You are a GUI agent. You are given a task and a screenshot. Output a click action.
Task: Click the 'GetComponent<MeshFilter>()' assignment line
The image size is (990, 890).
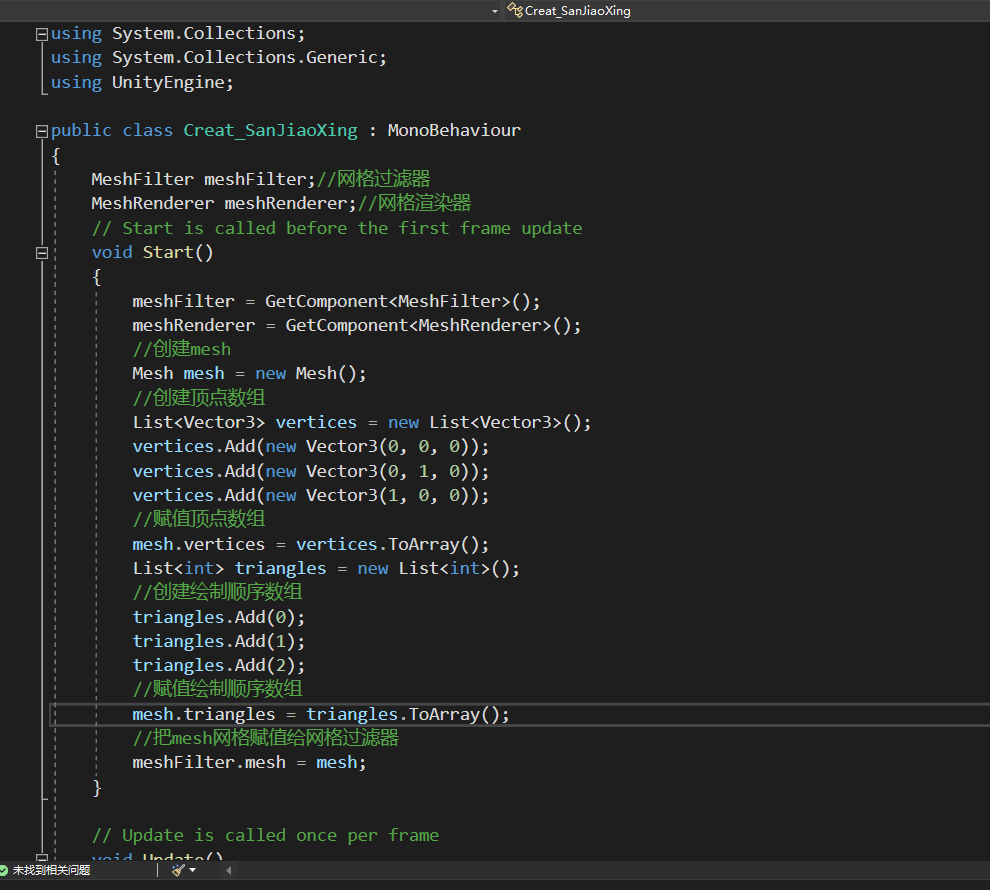[336, 301]
